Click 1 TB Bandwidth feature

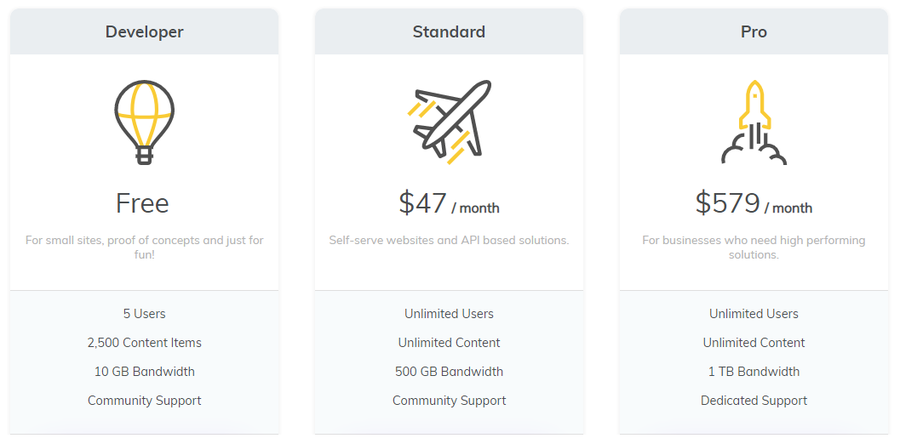(x=754, y=372)
